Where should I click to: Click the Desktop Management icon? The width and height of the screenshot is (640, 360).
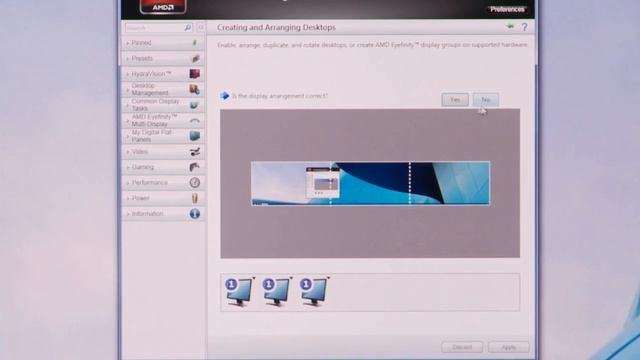195,89
